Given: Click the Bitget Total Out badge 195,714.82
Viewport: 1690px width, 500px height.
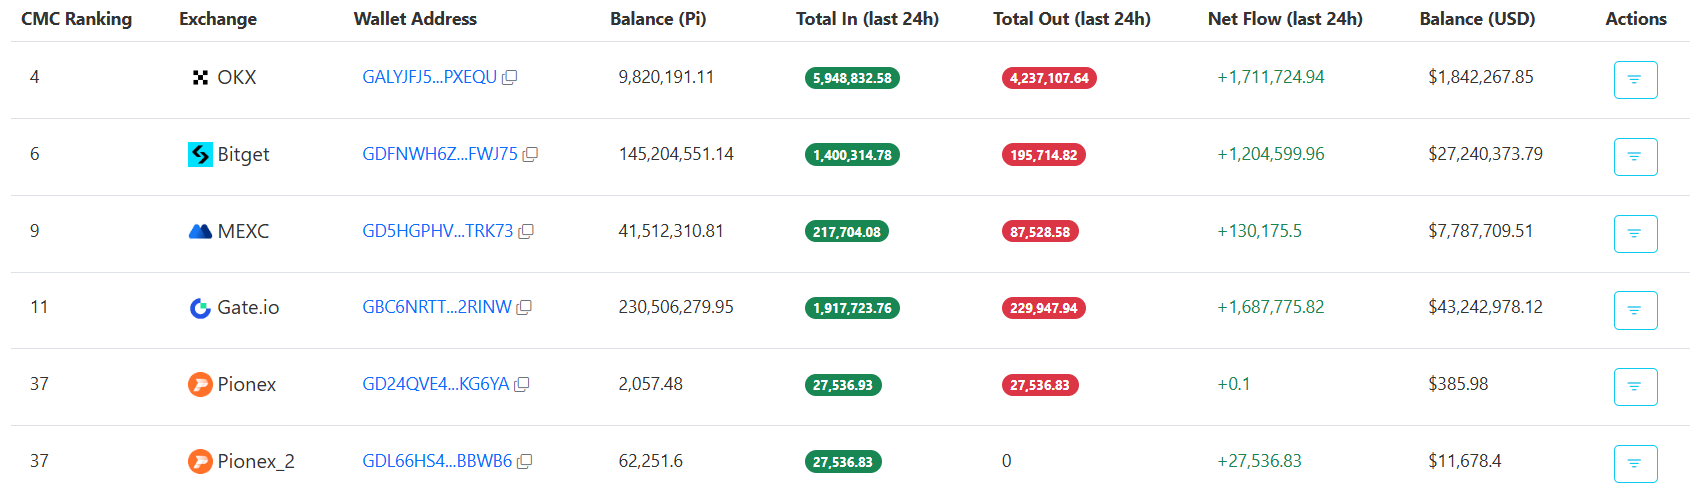Looking at the screenshot, I should 1043,155.
